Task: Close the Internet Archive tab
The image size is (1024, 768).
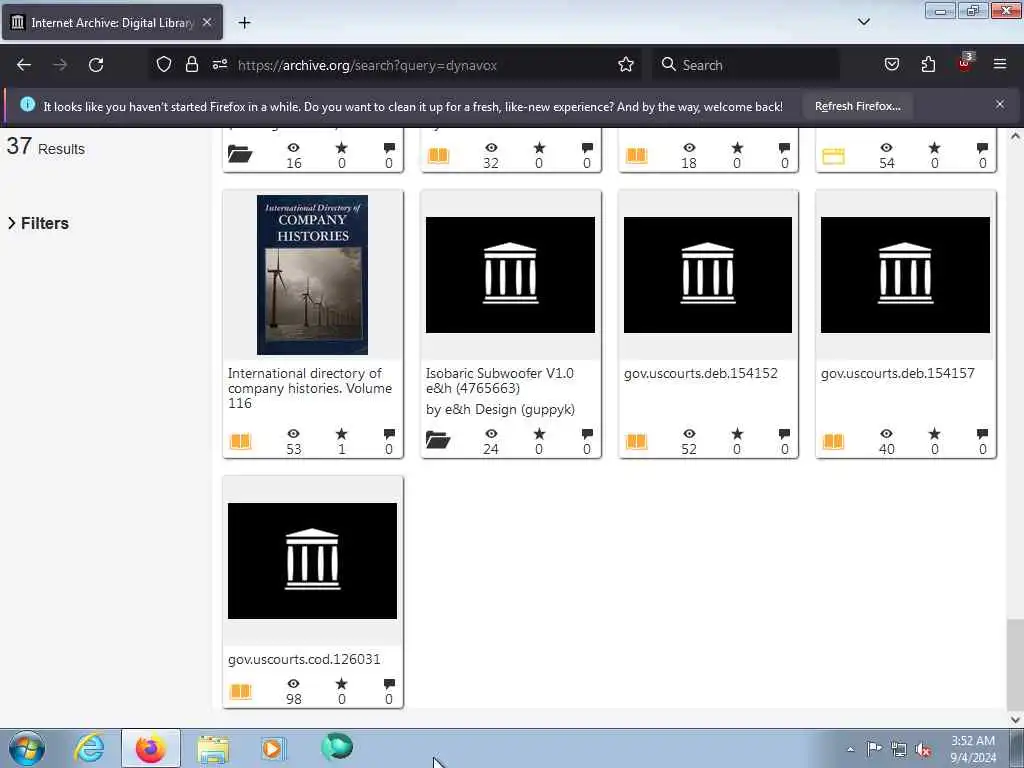Action: point(207,23)
